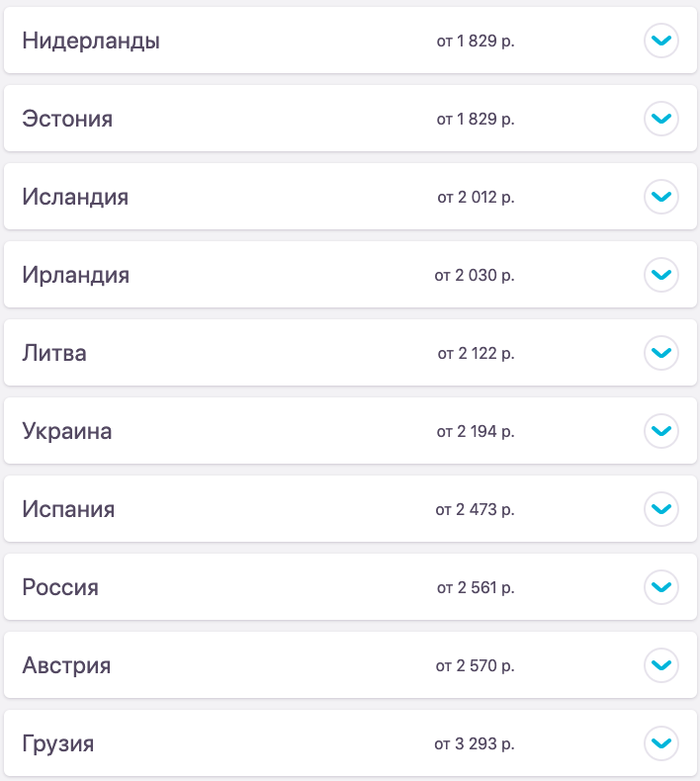Click the Эстония country label
700x781 pixels.
(x=67, y=119)
